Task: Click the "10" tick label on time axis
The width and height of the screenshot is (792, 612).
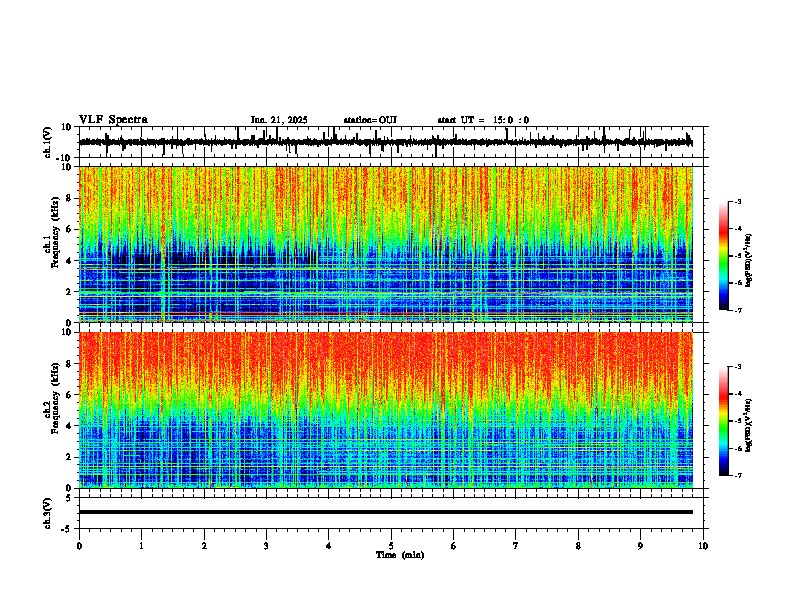Action: click(x=703, y=546)
